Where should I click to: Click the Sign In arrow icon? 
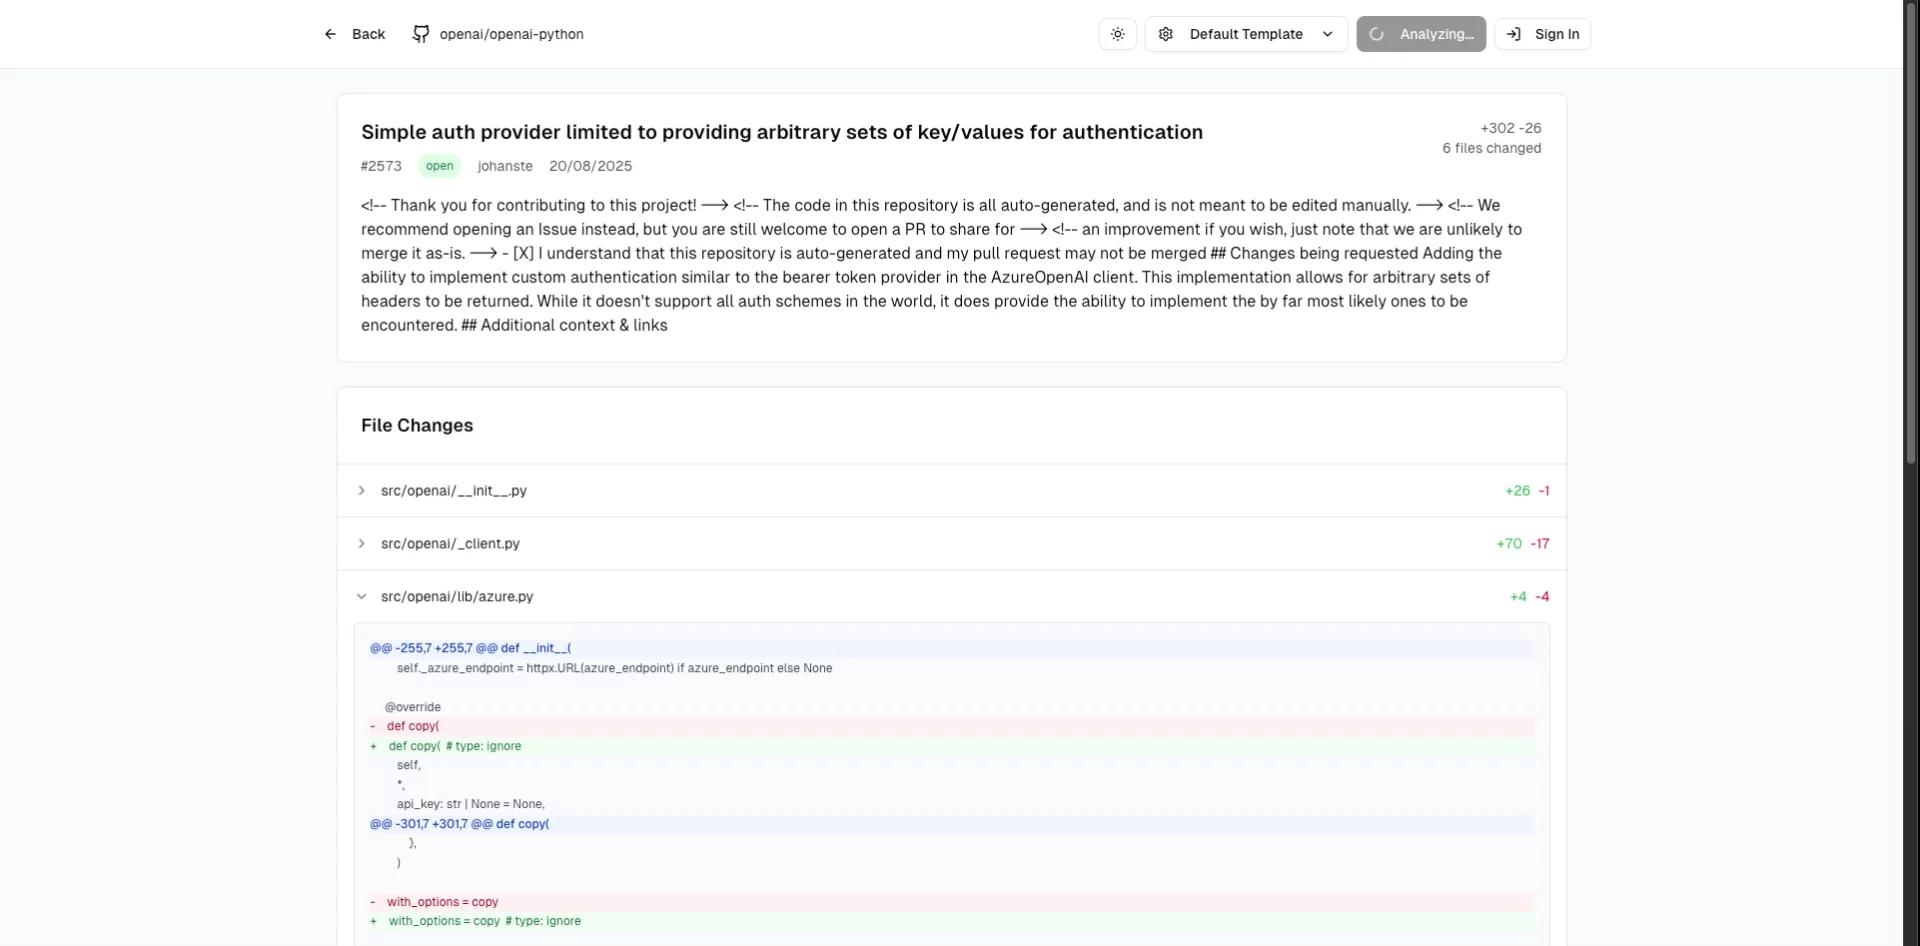[1514, 34]
